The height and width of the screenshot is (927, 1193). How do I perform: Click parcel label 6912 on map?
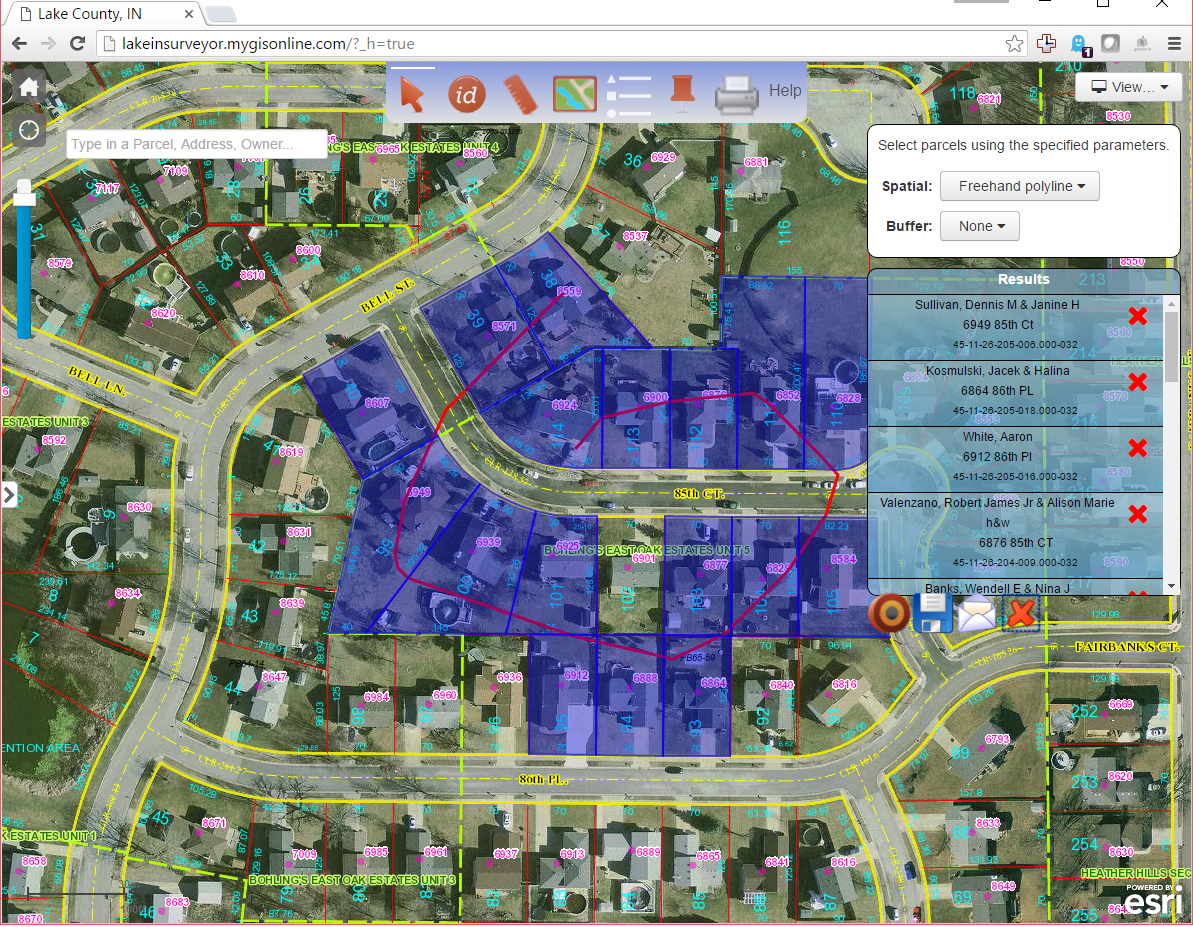pos(576,675)
